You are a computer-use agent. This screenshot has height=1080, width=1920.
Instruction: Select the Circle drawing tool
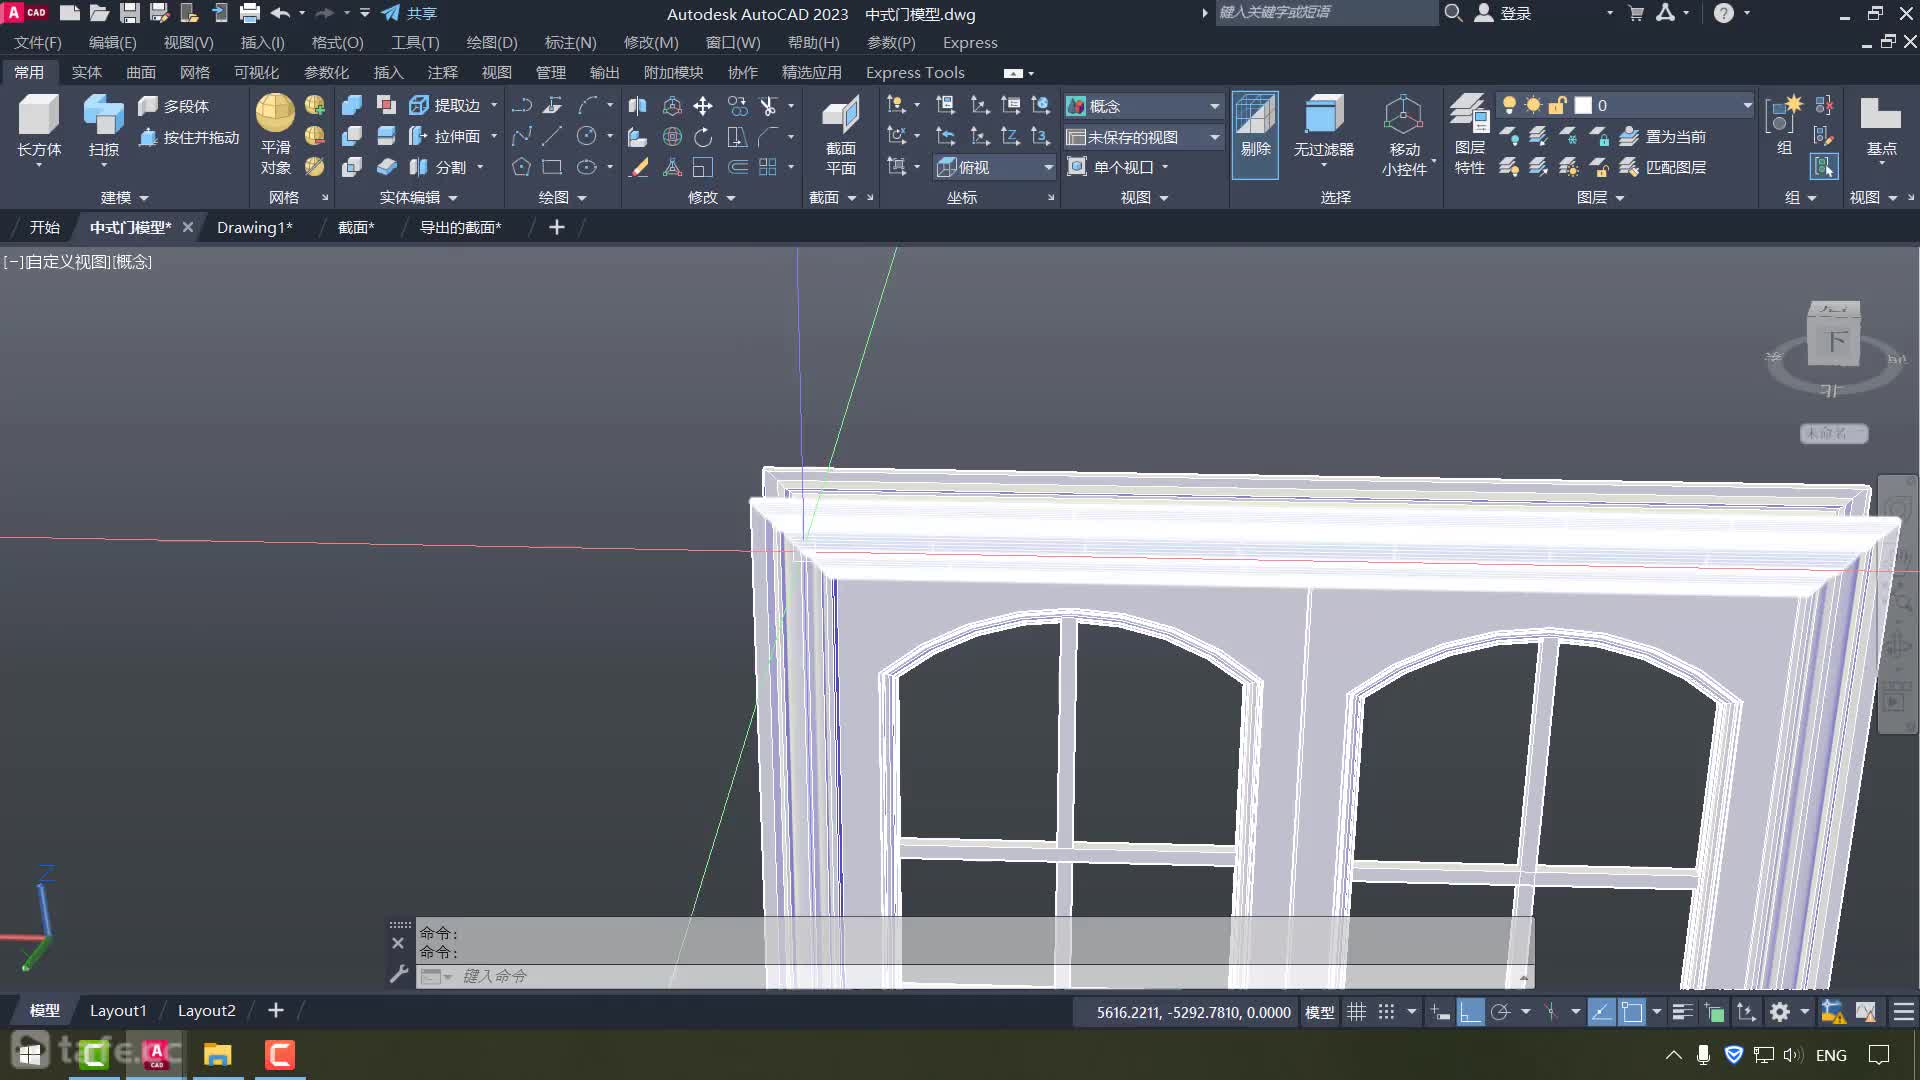point(587,136)
